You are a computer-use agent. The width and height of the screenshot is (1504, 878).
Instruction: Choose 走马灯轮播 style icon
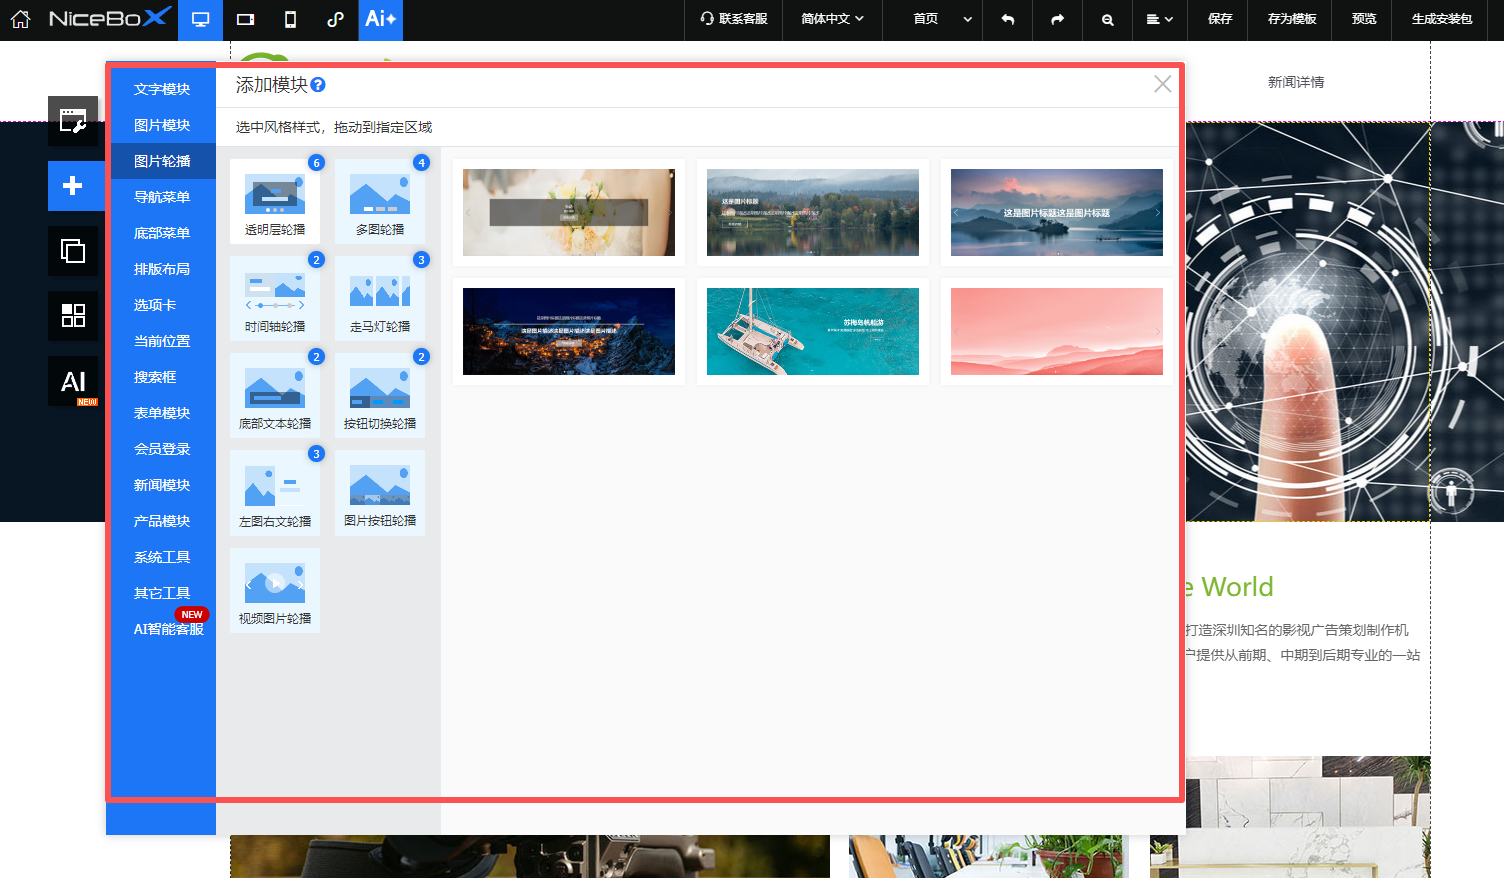380,298
